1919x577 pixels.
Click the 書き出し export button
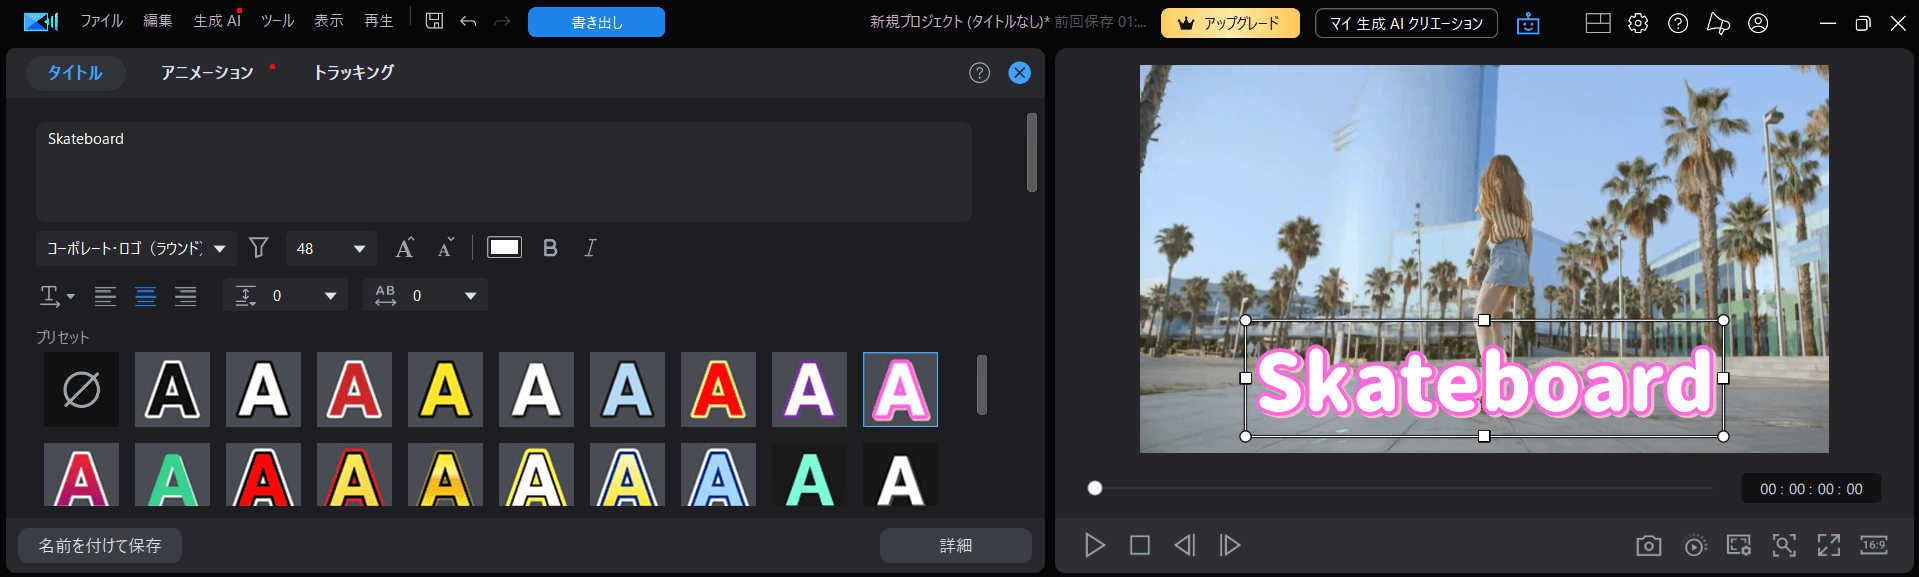point(596,22)
